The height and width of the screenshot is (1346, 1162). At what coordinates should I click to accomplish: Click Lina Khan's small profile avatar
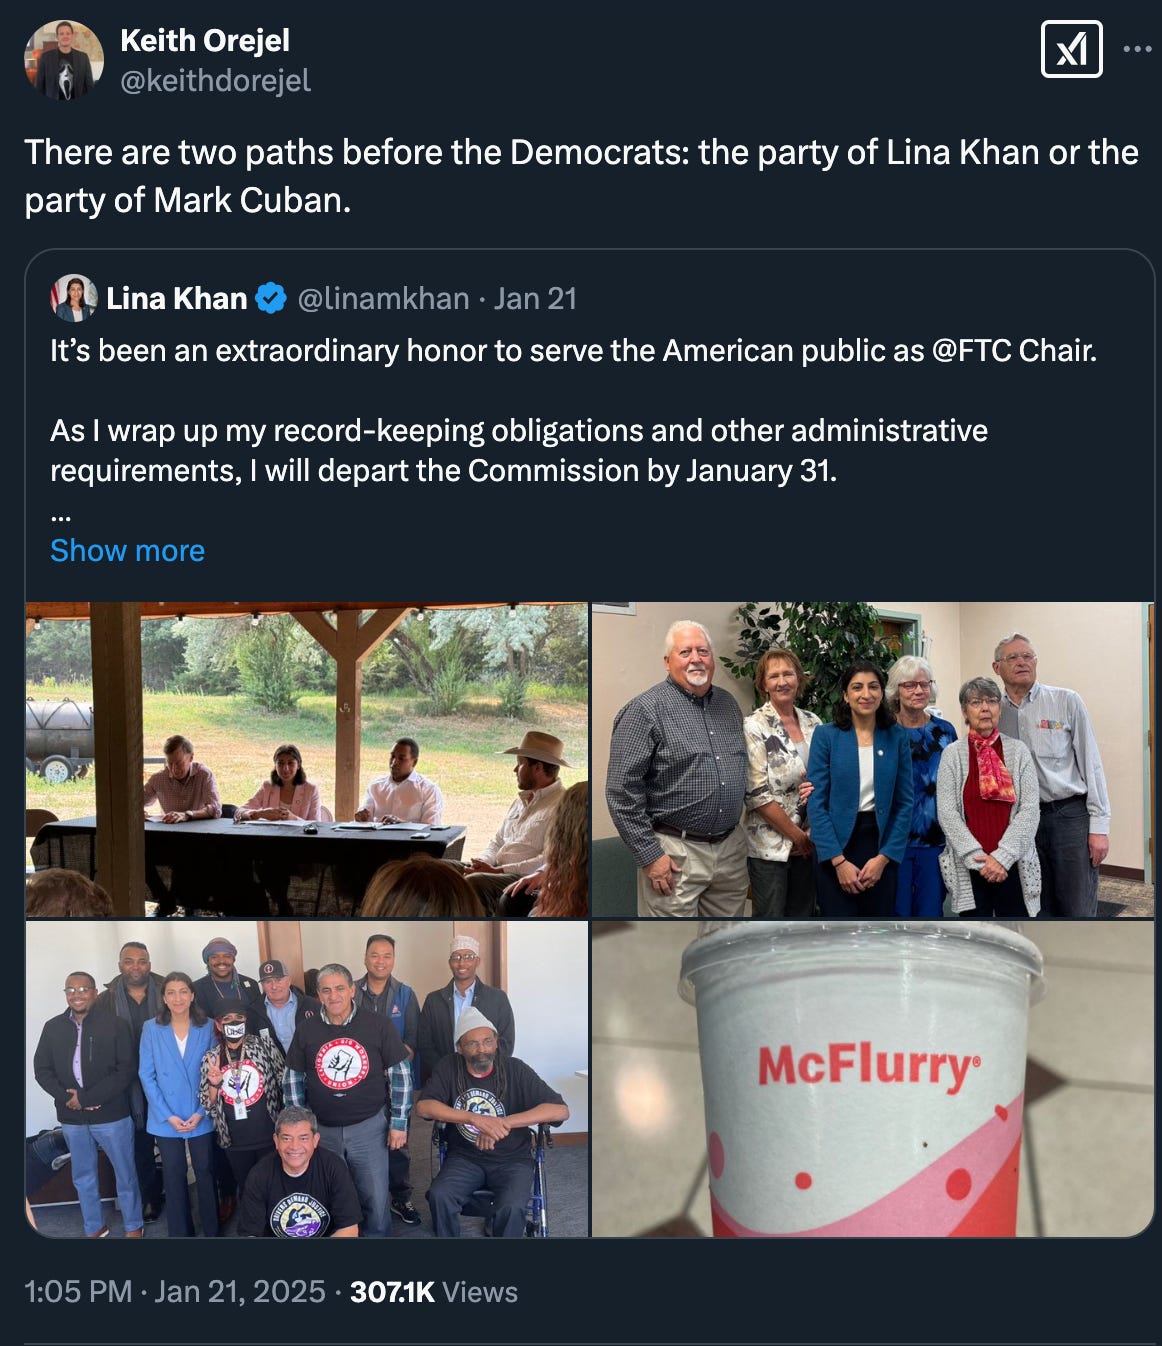(74, 298)
